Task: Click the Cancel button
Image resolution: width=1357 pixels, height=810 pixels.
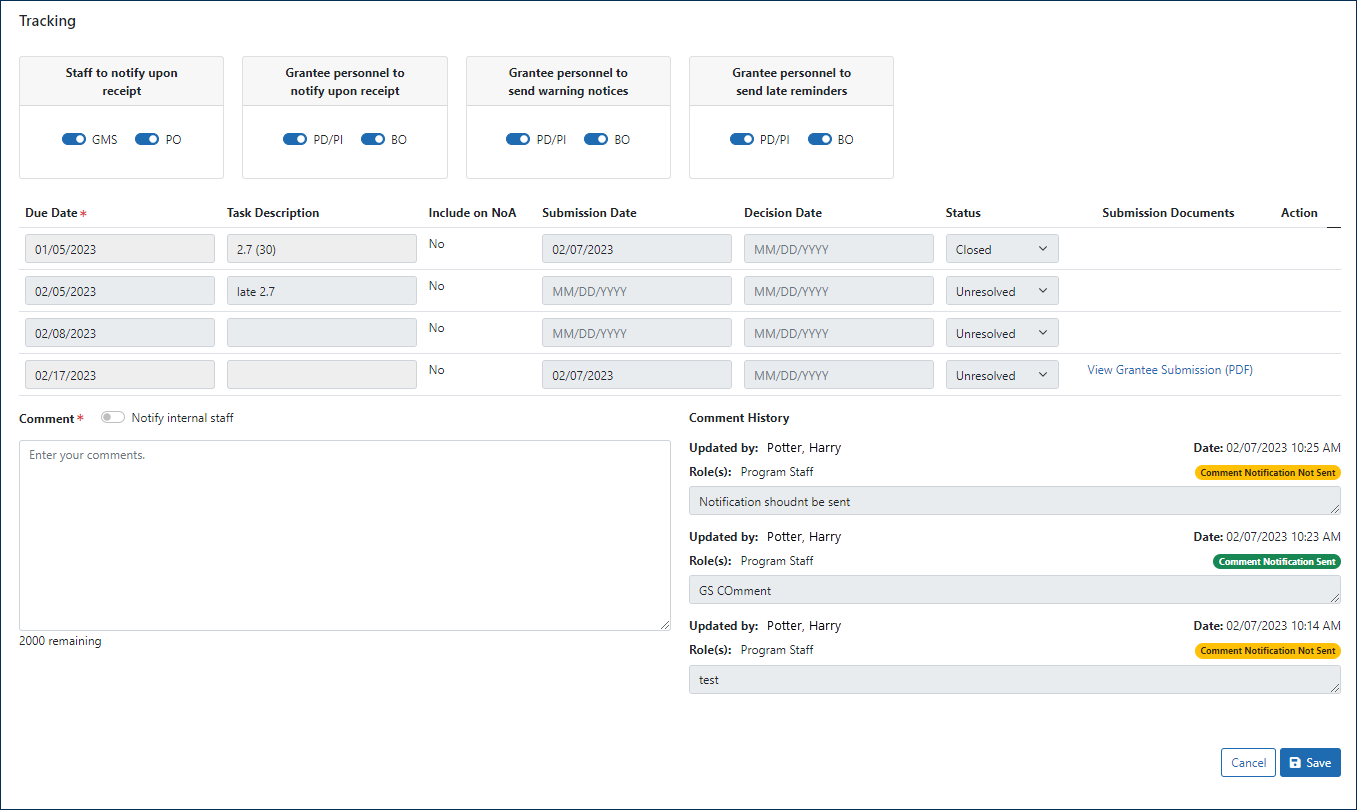Action: coord(1248,763)
